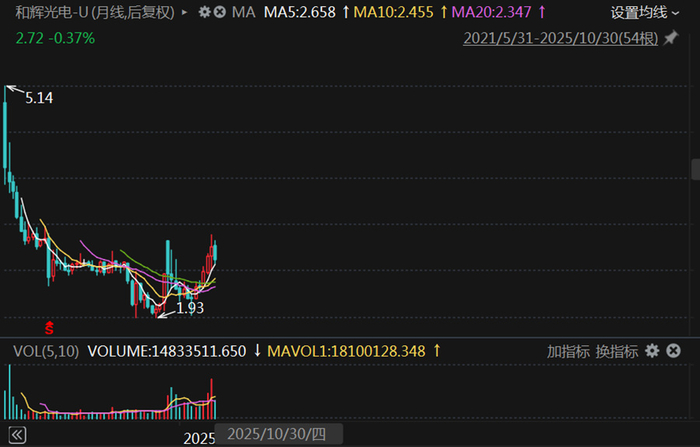Click the 5.14 high price label

click(x=39, y=98)
